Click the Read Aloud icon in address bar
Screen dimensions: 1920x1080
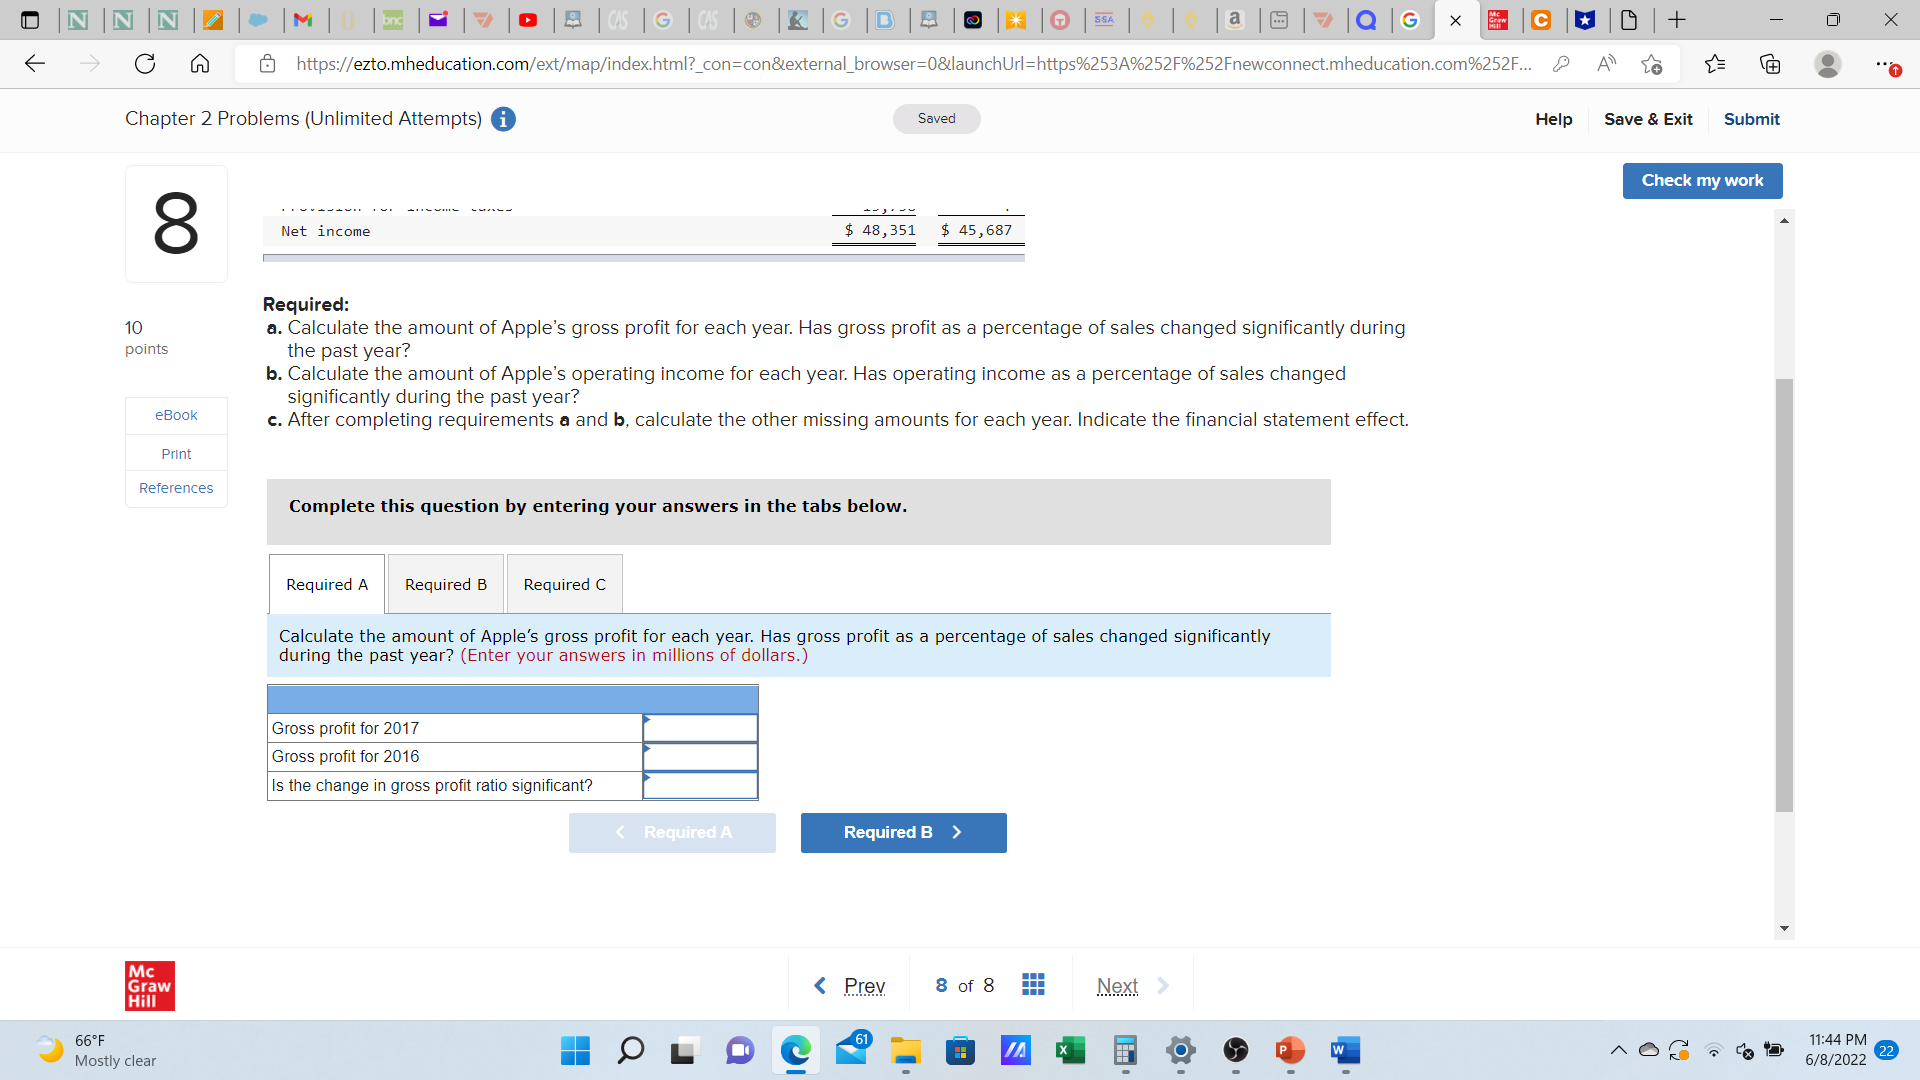(x=1606, y=64)
